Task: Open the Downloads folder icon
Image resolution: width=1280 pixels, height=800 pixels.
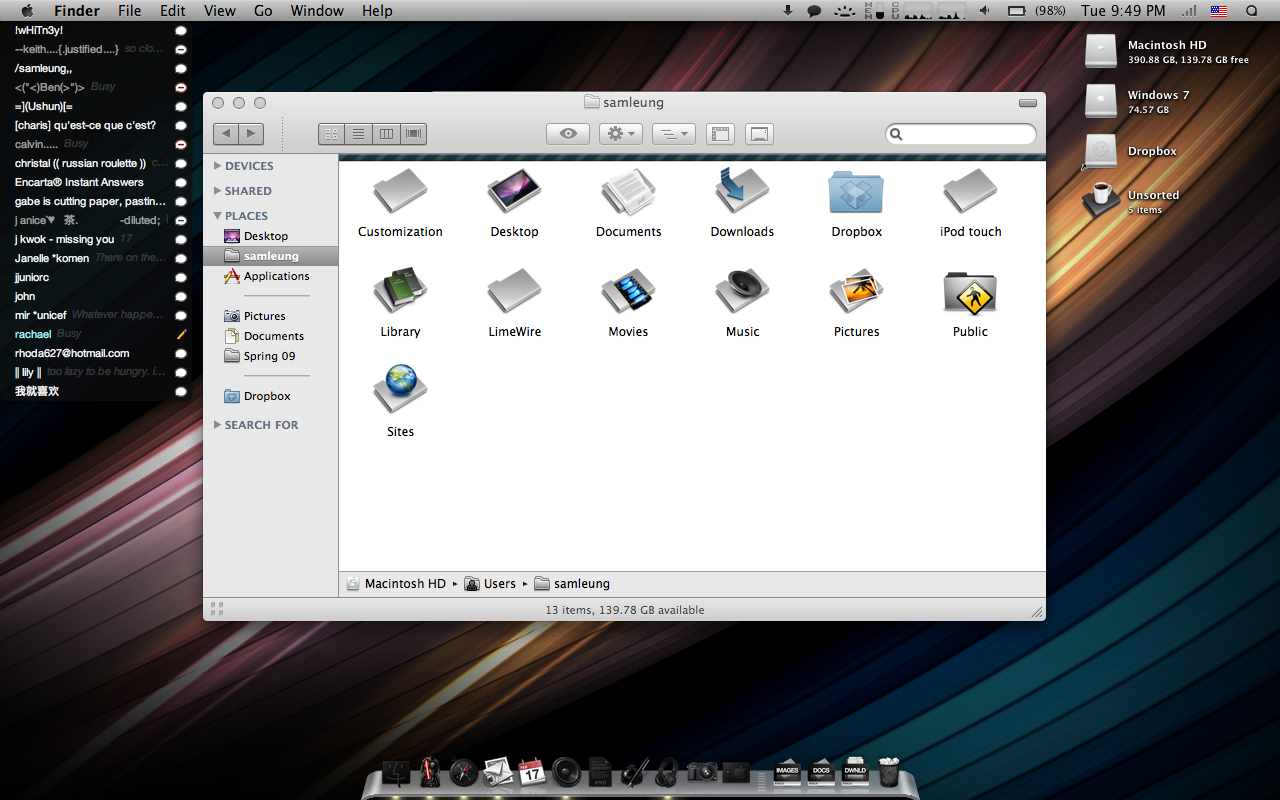Action: [x=742, y=192]
